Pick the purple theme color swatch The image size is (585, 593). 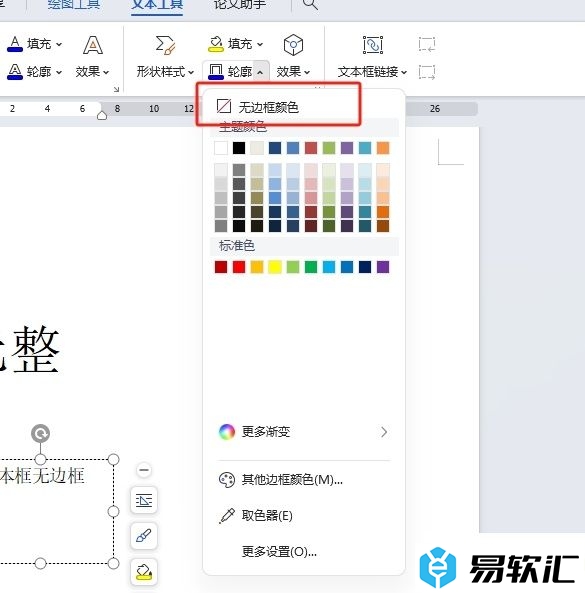347,148
